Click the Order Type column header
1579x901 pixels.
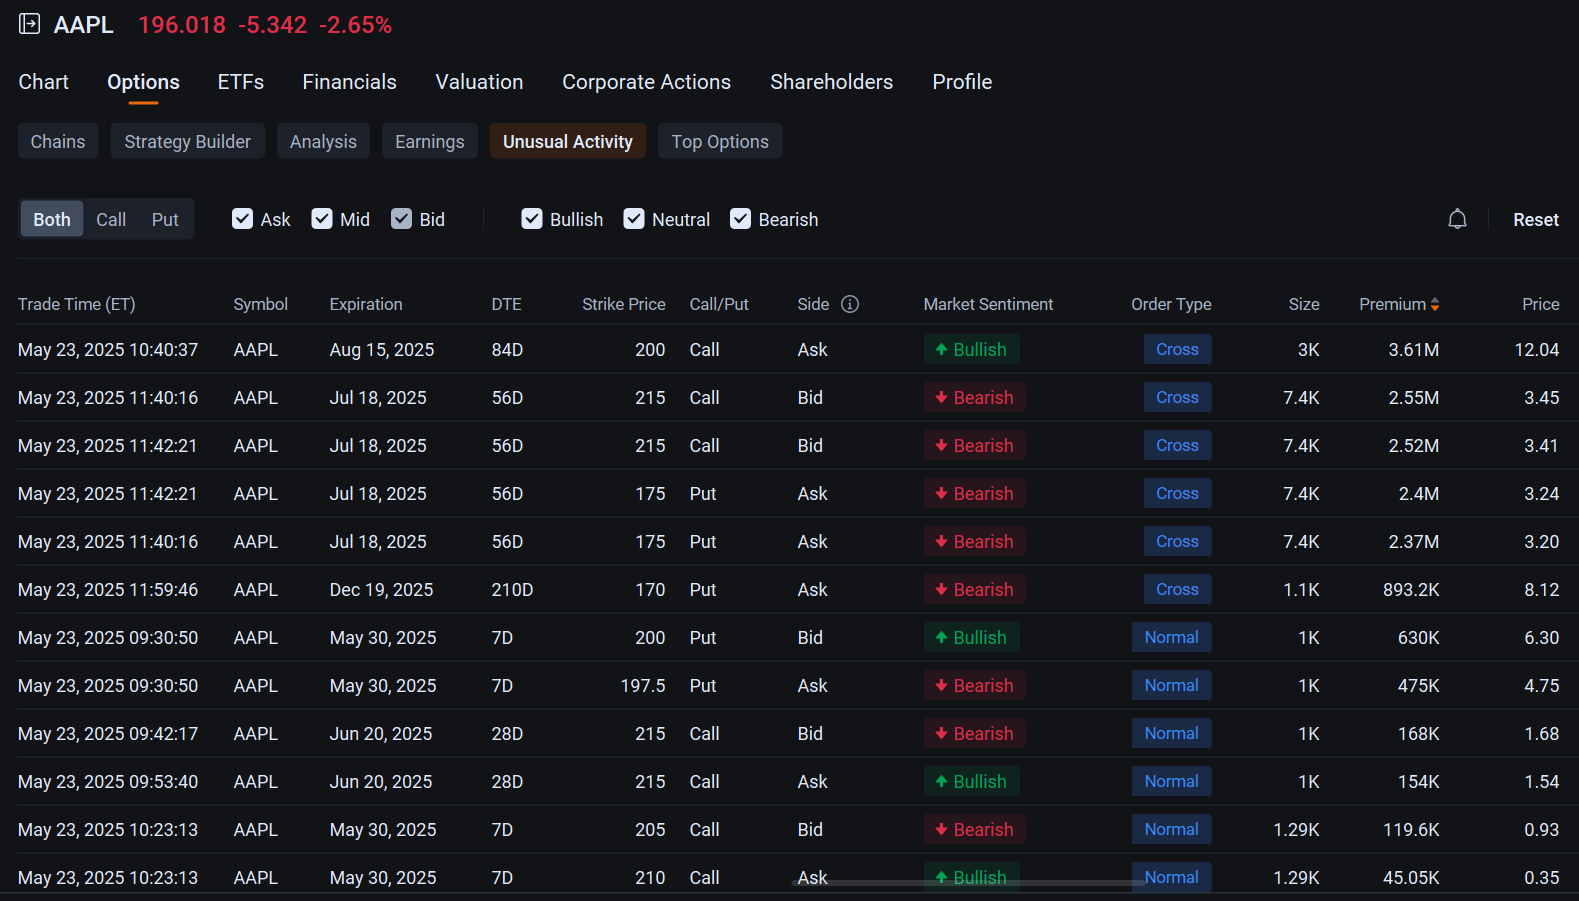1171,304
